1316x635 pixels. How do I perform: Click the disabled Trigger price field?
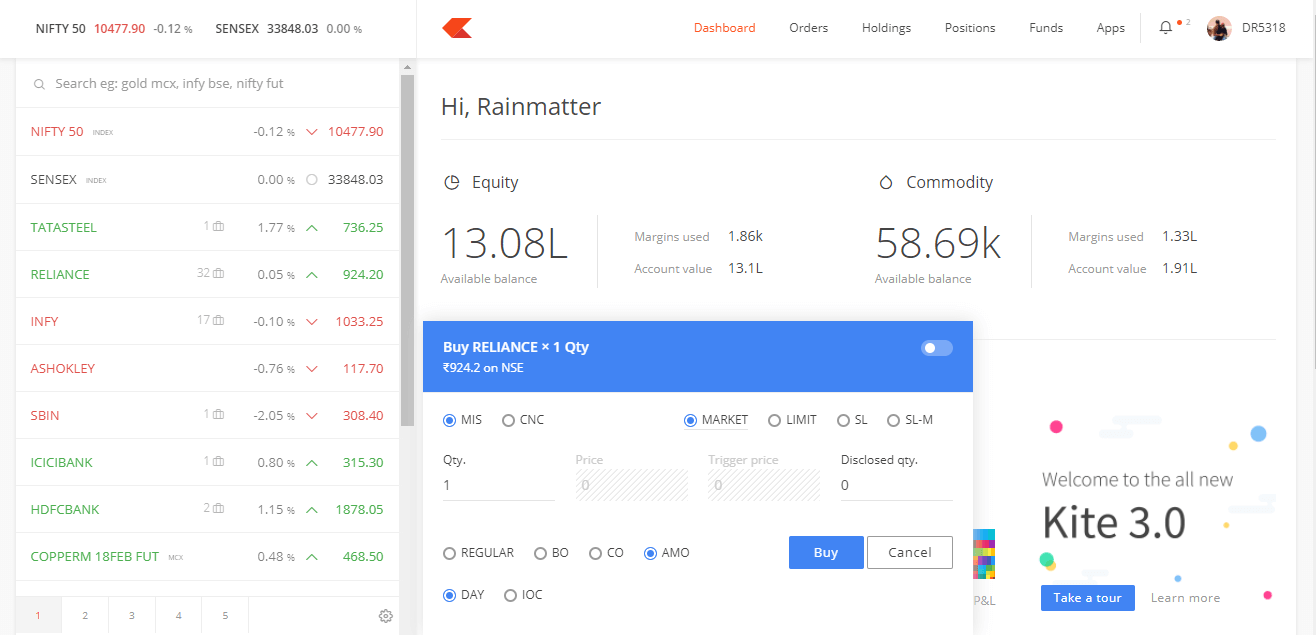[x=764, y=486]
